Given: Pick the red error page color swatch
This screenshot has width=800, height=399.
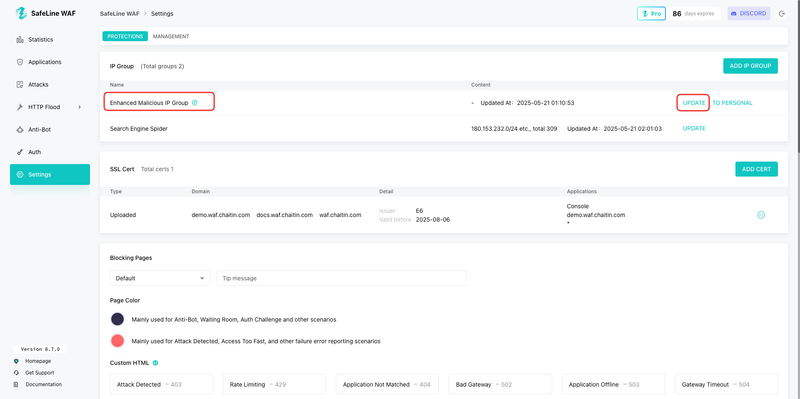Looking at the screenshot, I should (x=117, y=340).
